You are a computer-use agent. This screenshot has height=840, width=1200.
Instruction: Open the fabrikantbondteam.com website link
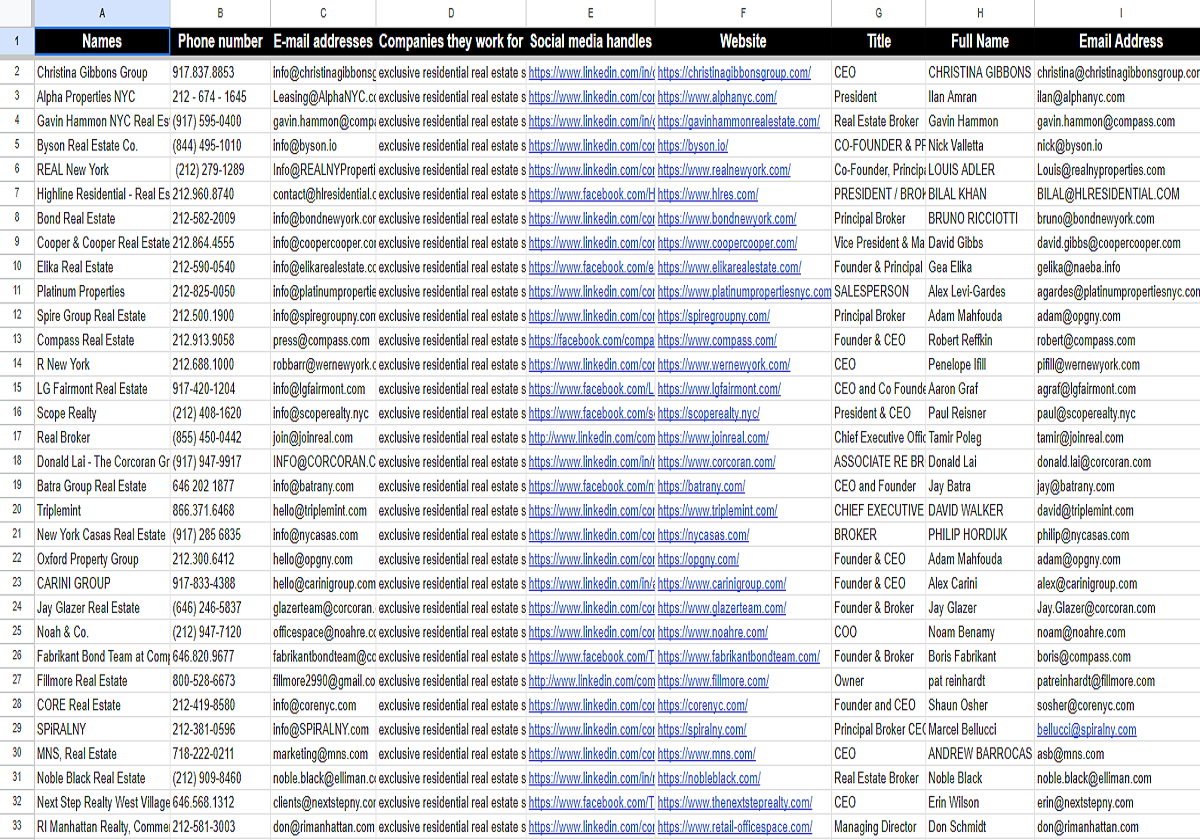(738, 657)
